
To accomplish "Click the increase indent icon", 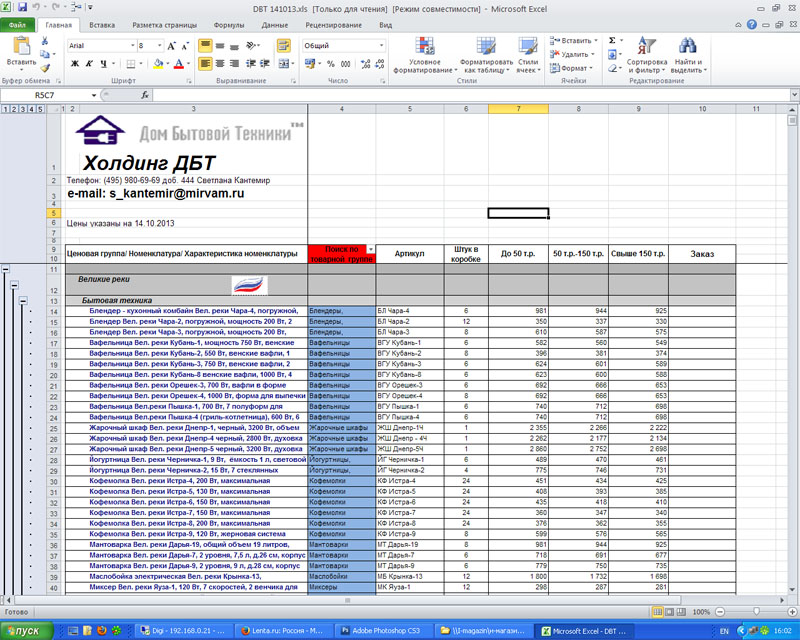I will coord(265,64).
